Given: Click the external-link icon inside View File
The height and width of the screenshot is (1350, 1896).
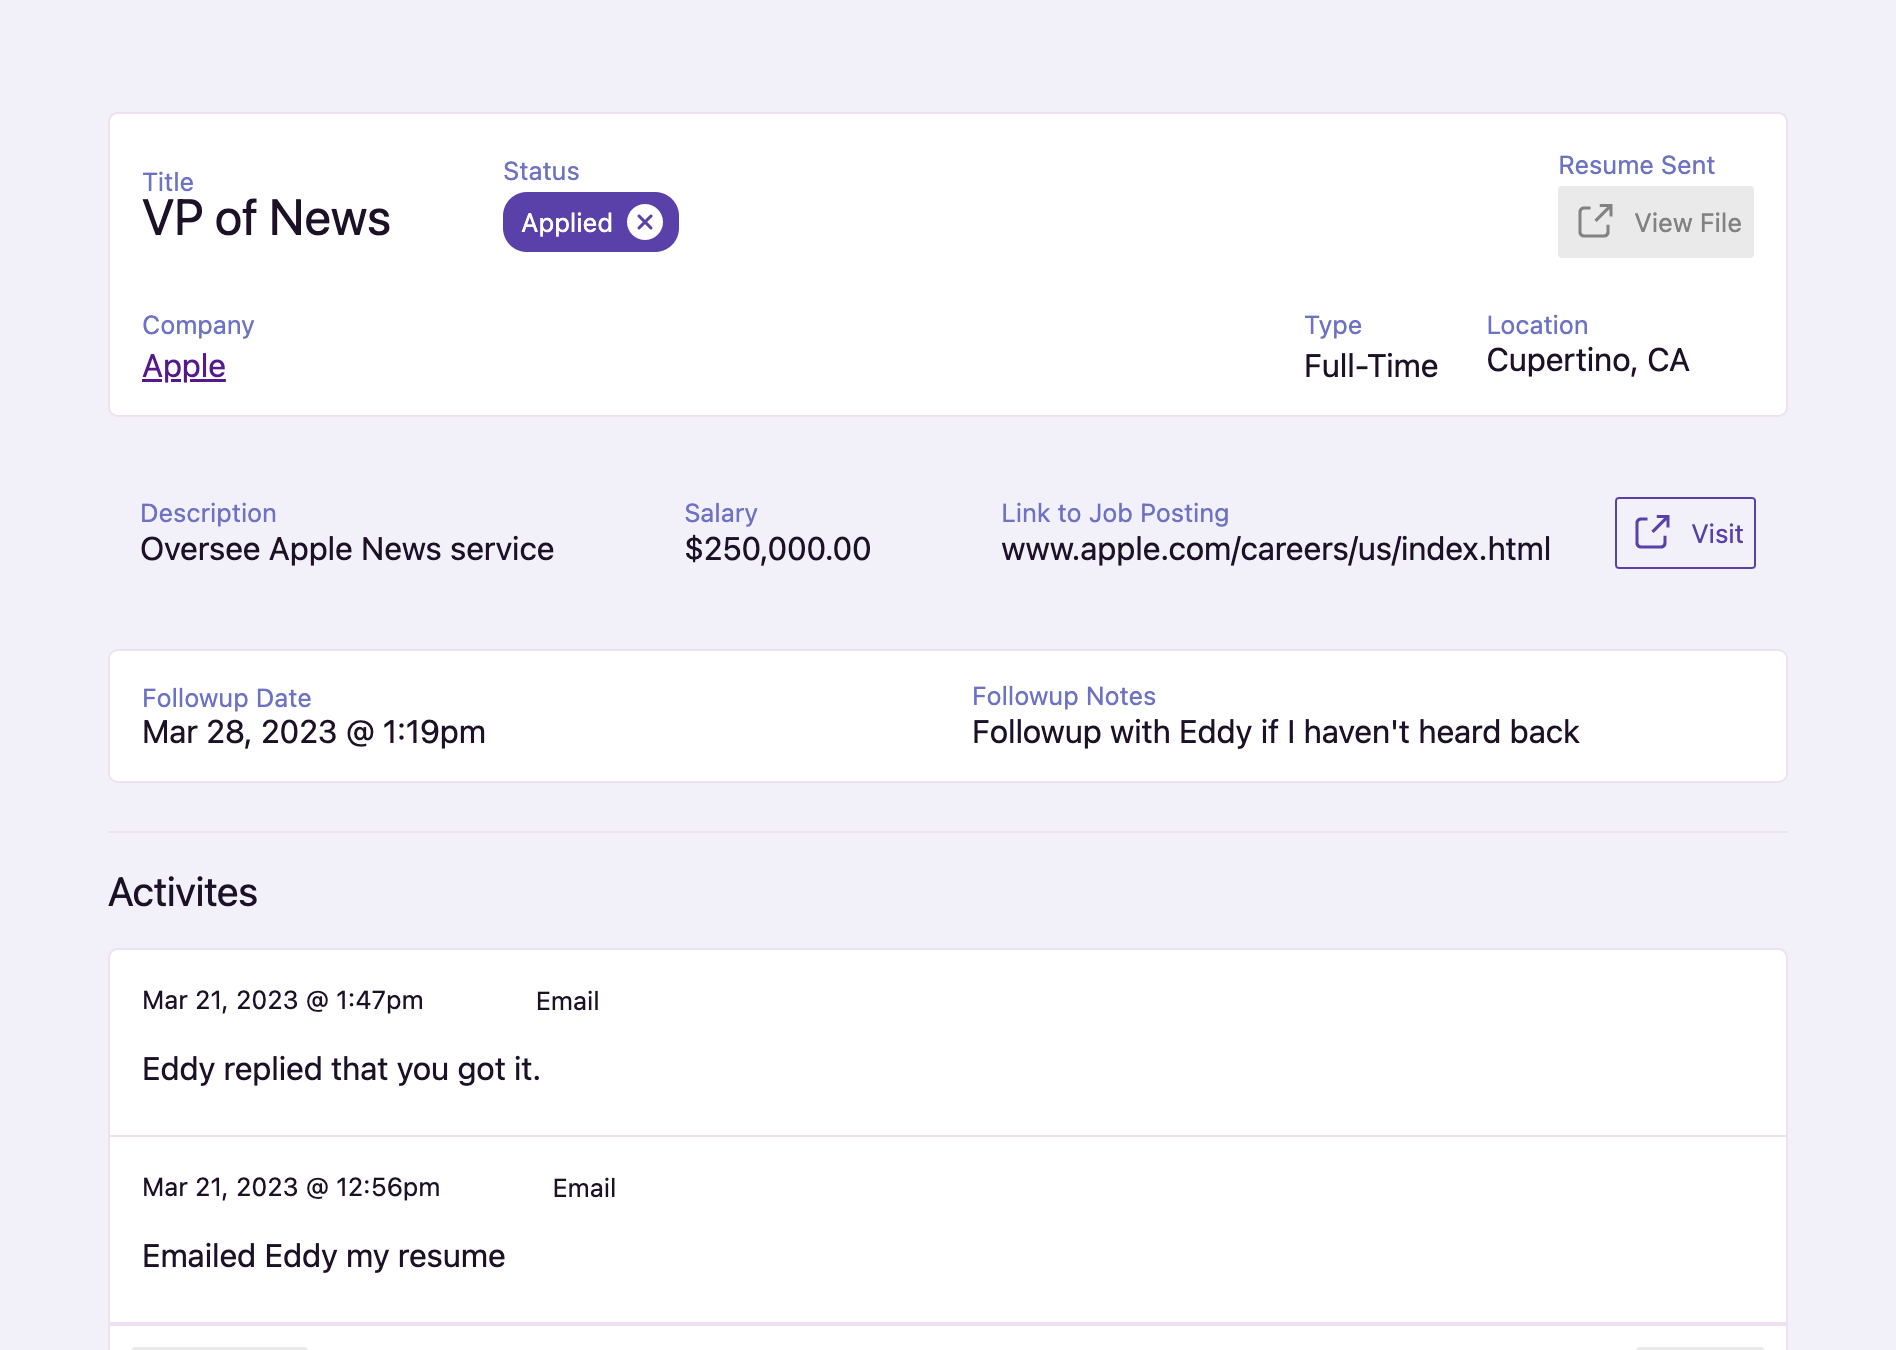Looking at the screenshot, I should tap(1595, 221).
